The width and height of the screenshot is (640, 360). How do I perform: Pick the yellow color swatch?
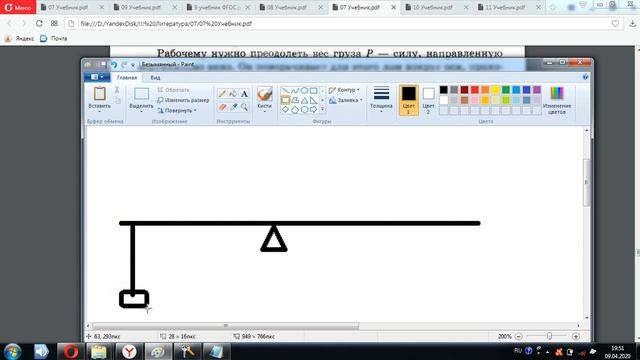495,90
